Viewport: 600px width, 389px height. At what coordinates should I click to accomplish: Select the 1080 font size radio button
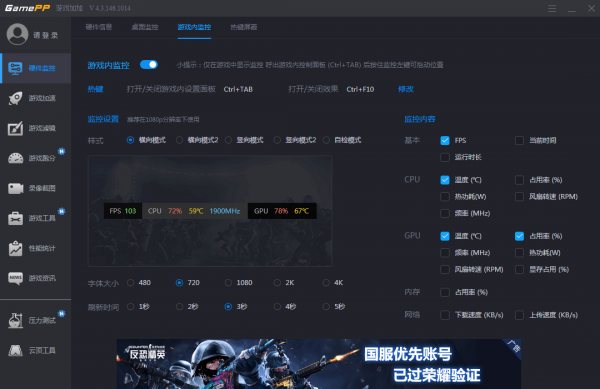(x=228, y=283)
